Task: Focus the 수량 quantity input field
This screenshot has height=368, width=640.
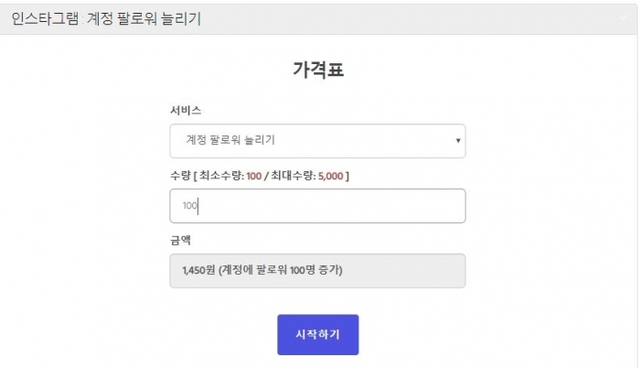Action: pyautogui.click(x=318, y=206)
